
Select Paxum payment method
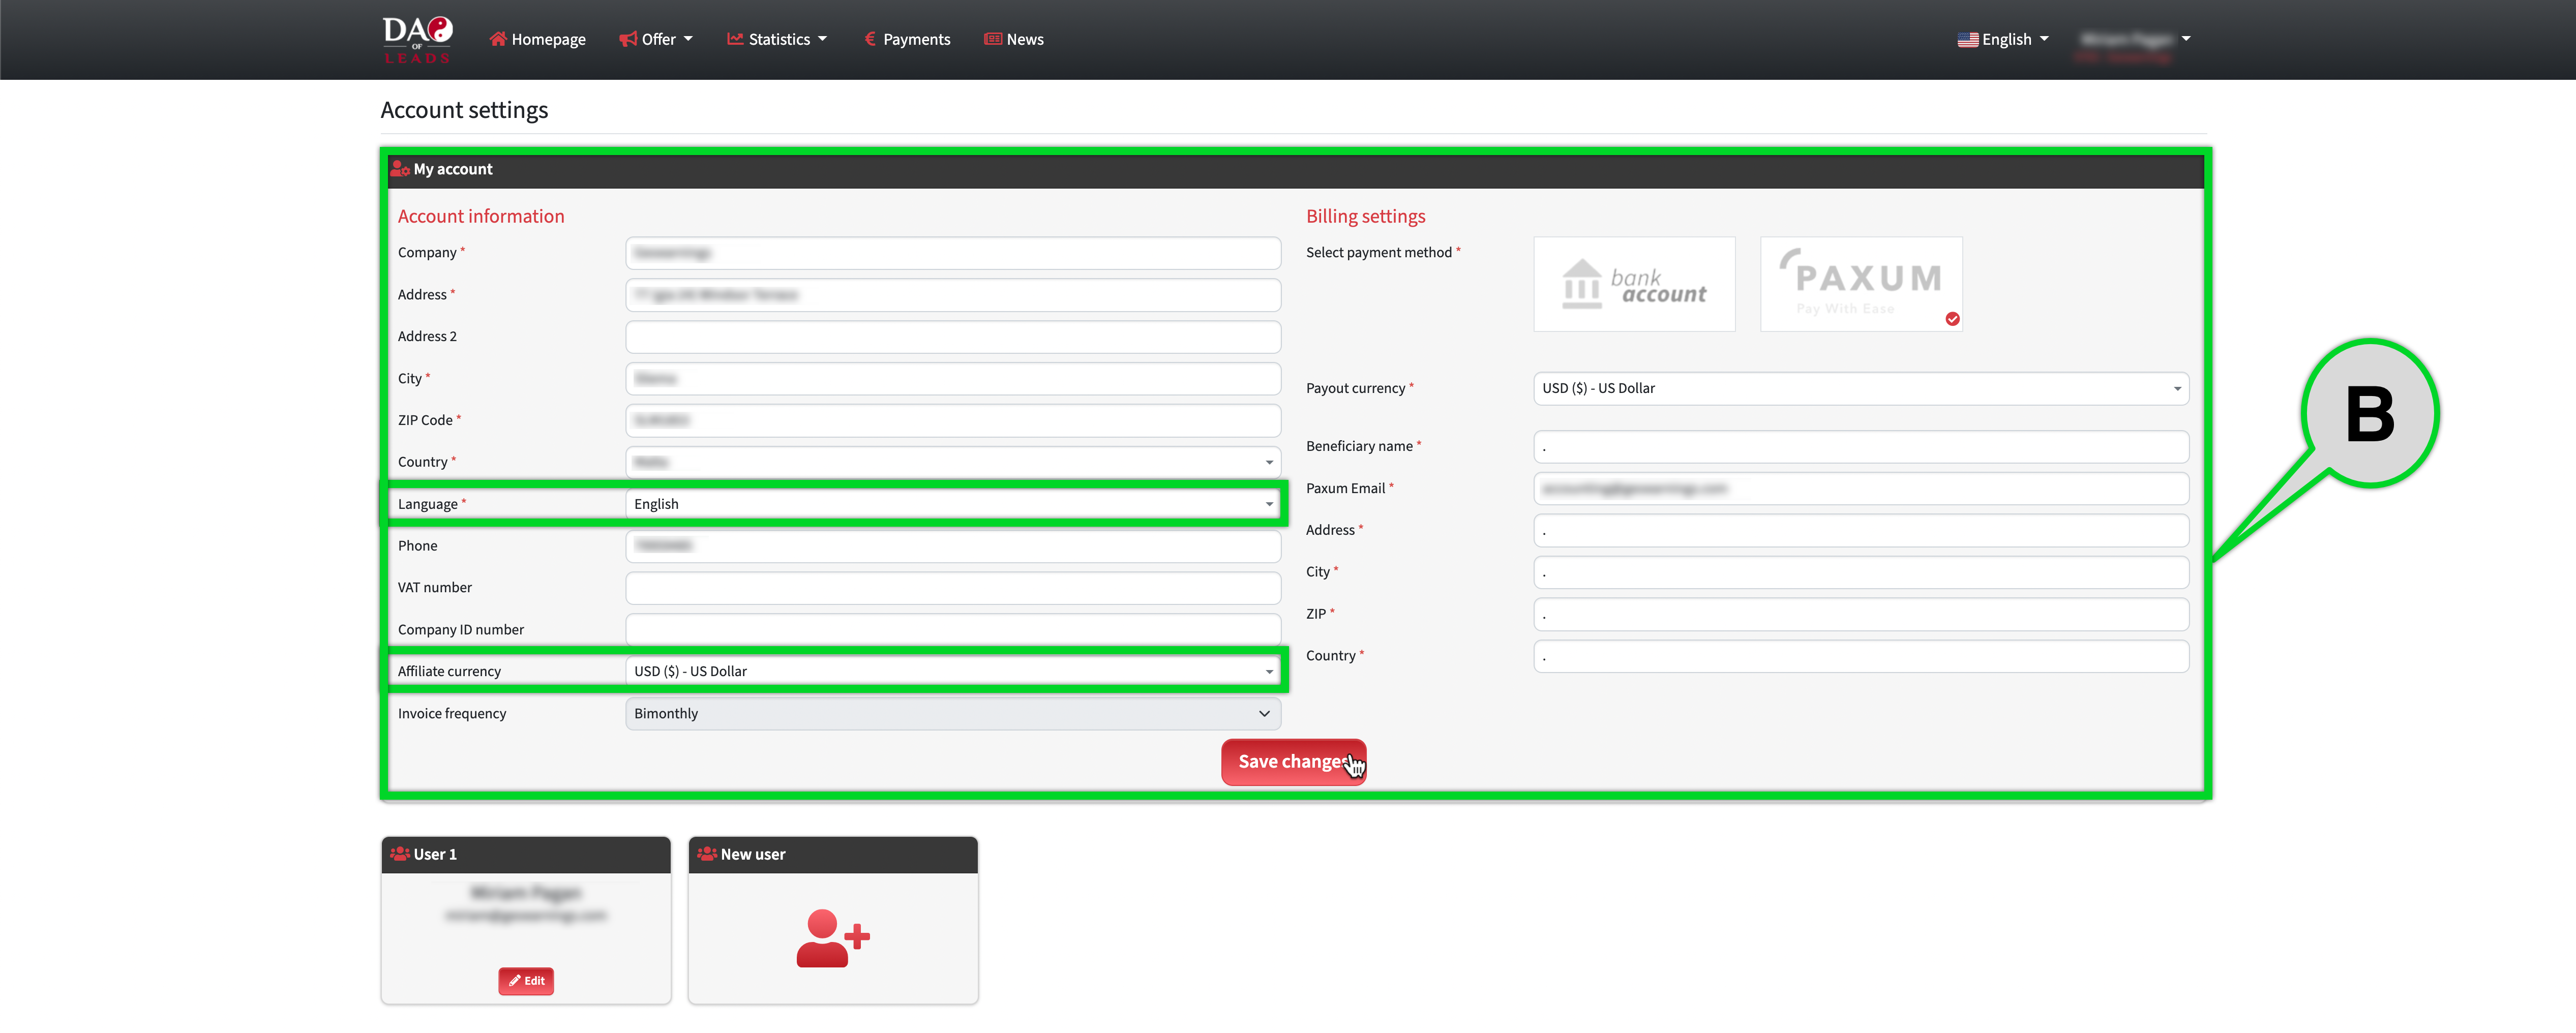click(1861, 284)
